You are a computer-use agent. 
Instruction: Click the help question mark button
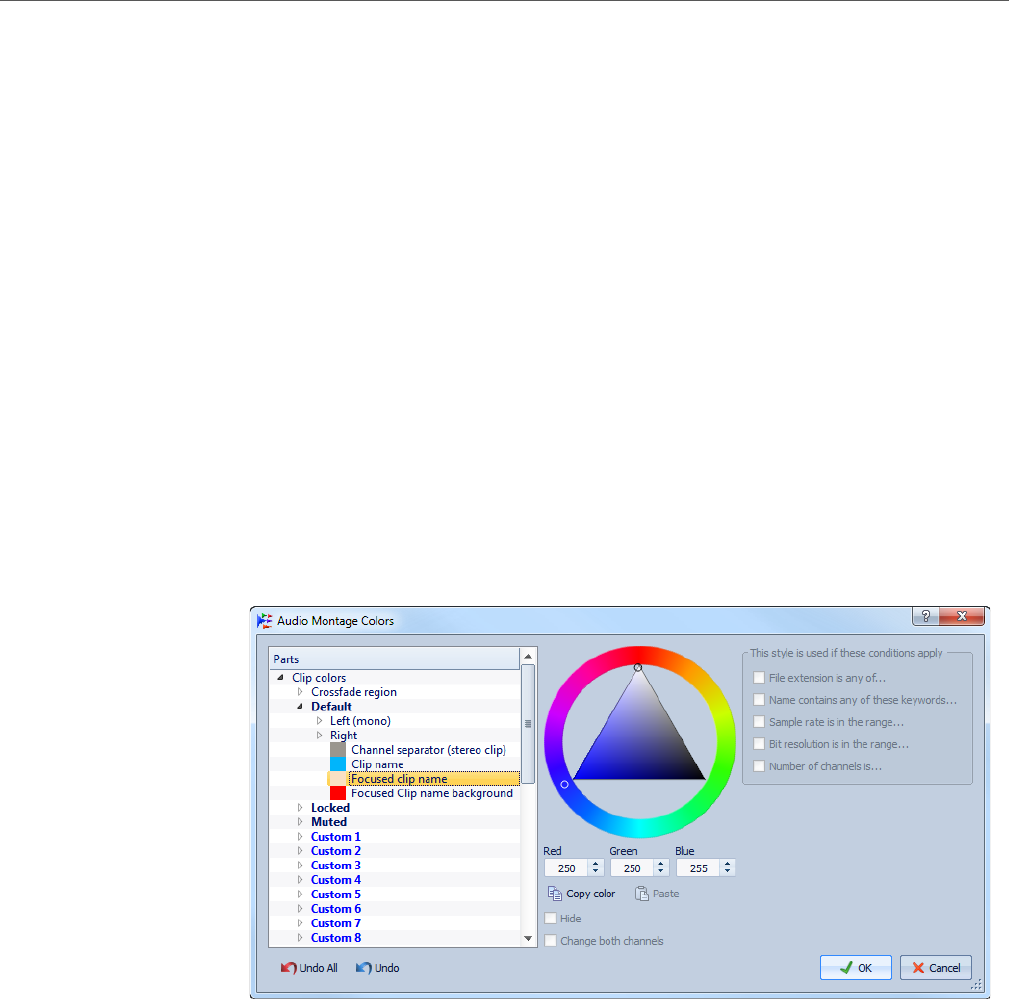click(925, 616)
